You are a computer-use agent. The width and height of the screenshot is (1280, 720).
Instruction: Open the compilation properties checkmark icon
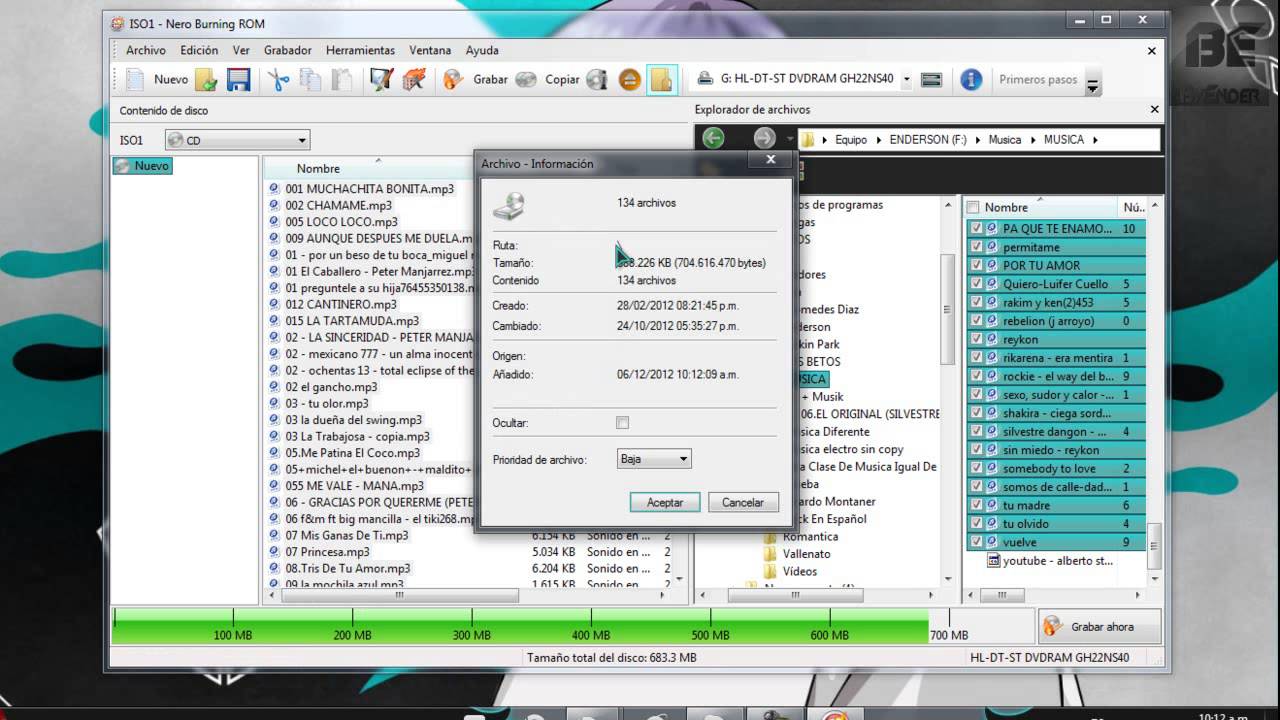381,80
